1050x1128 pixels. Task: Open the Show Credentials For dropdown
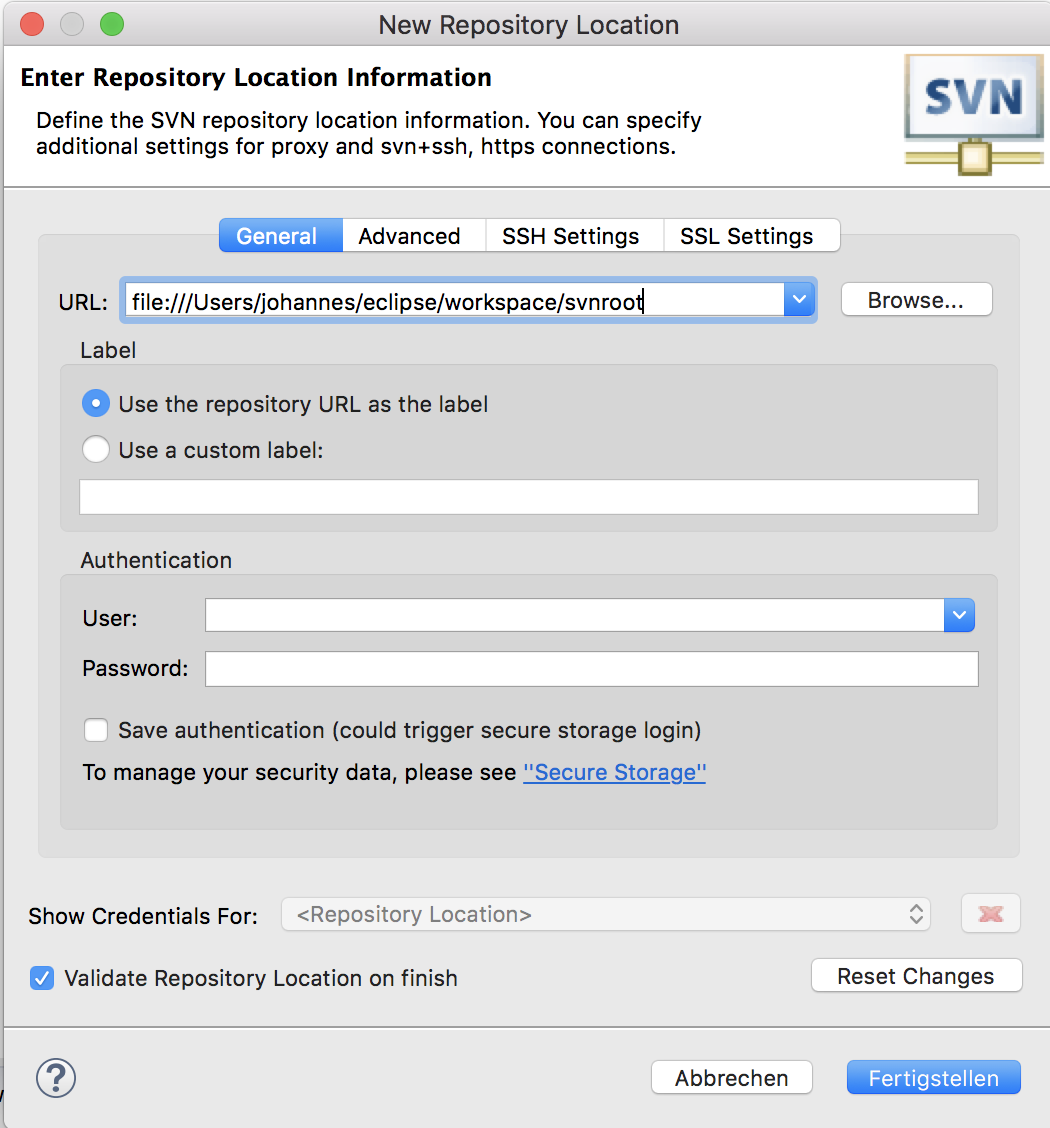click(606, 914)
